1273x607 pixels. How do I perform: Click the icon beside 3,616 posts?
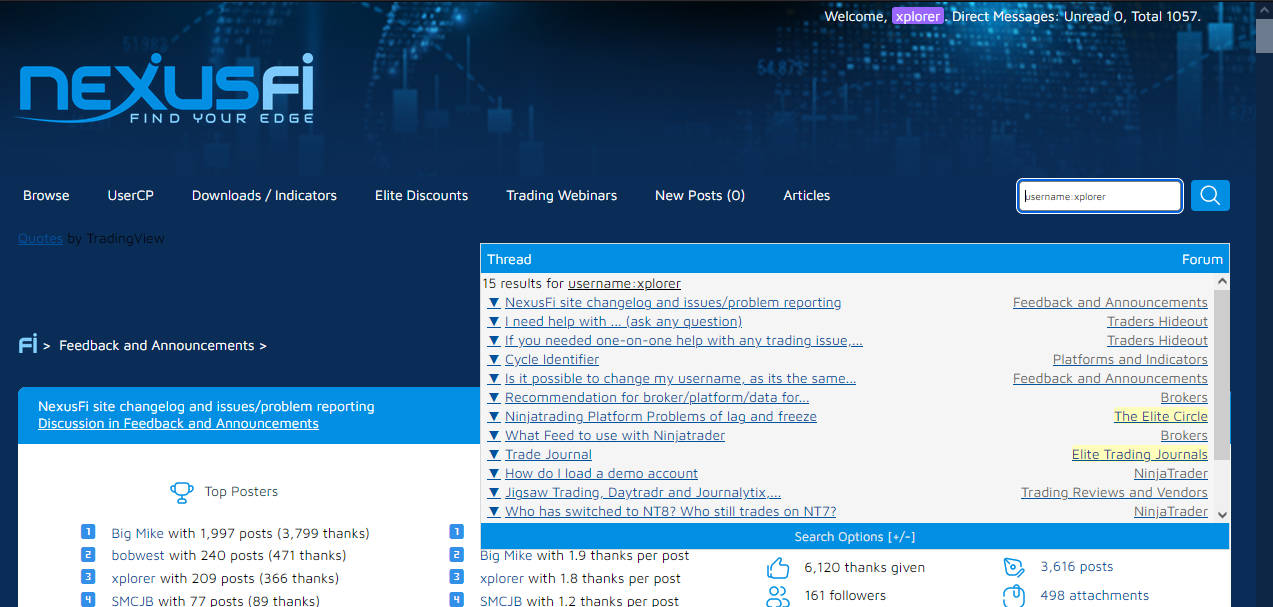tap(1014, 567)
